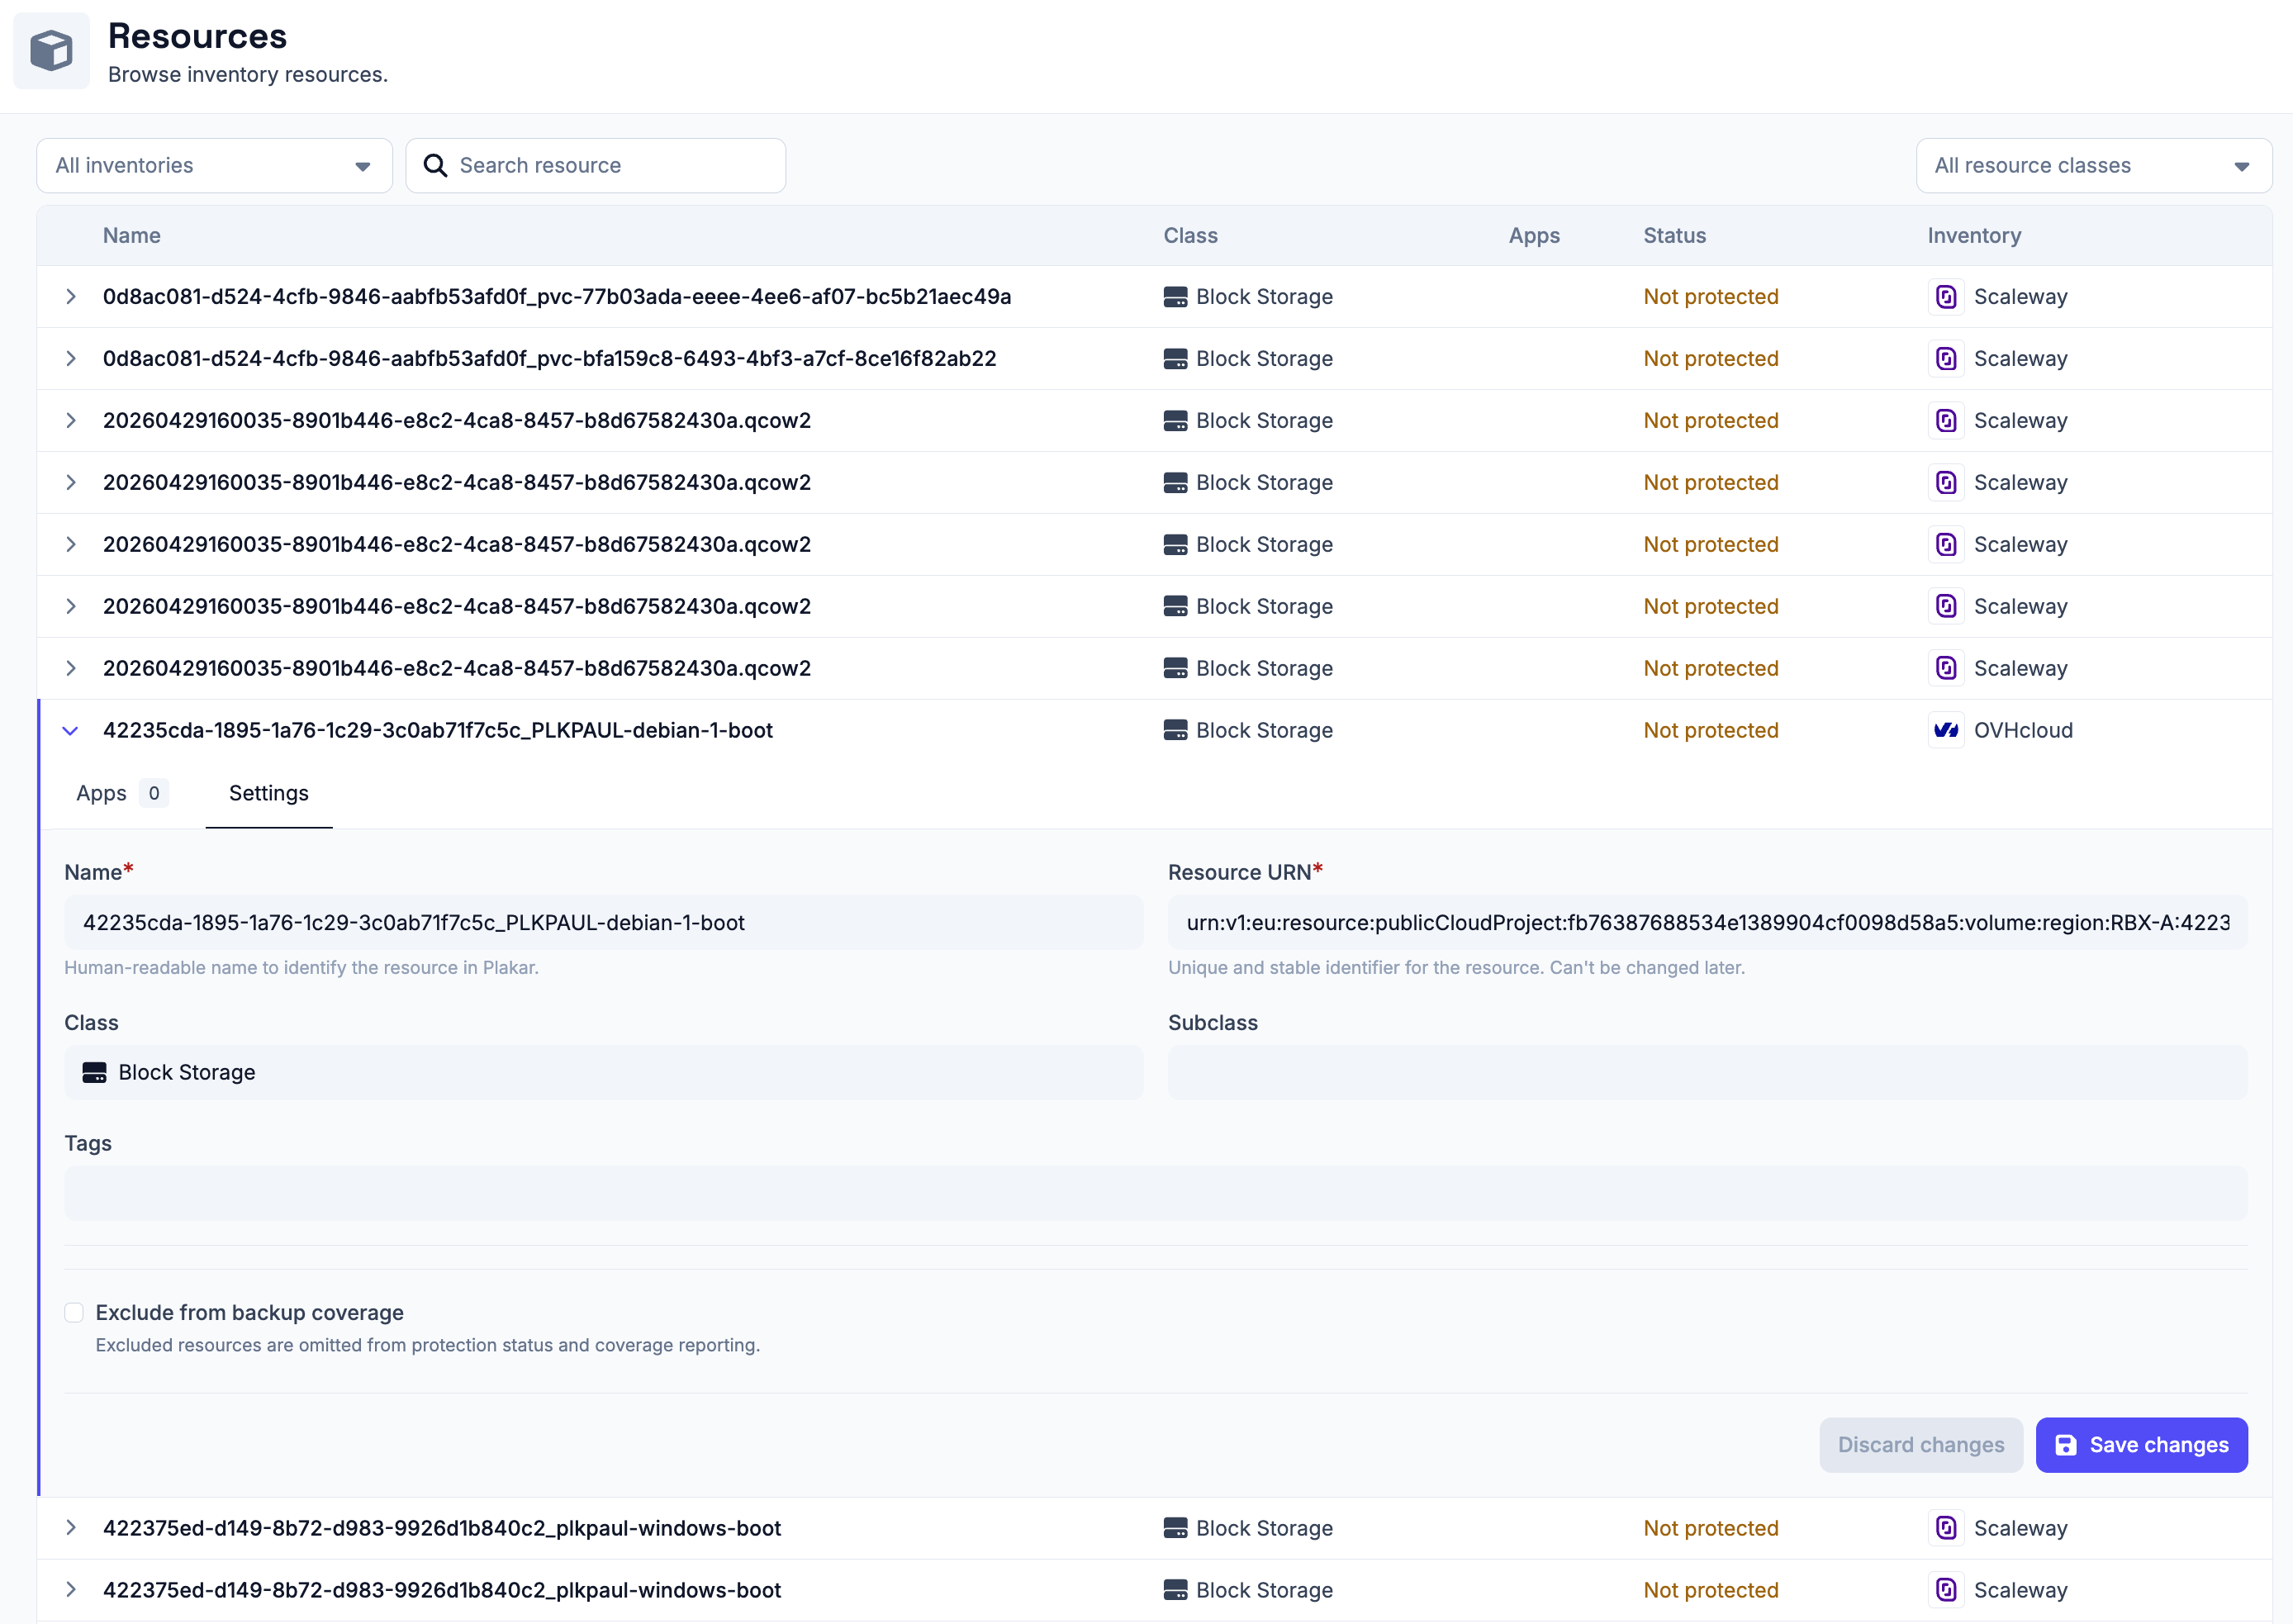This screenshot has width=2293, height=1624.
Task: Collapse the PLKPAUL-debian-1-boot row
Action: pyautogui.click(x=70, y=730)
